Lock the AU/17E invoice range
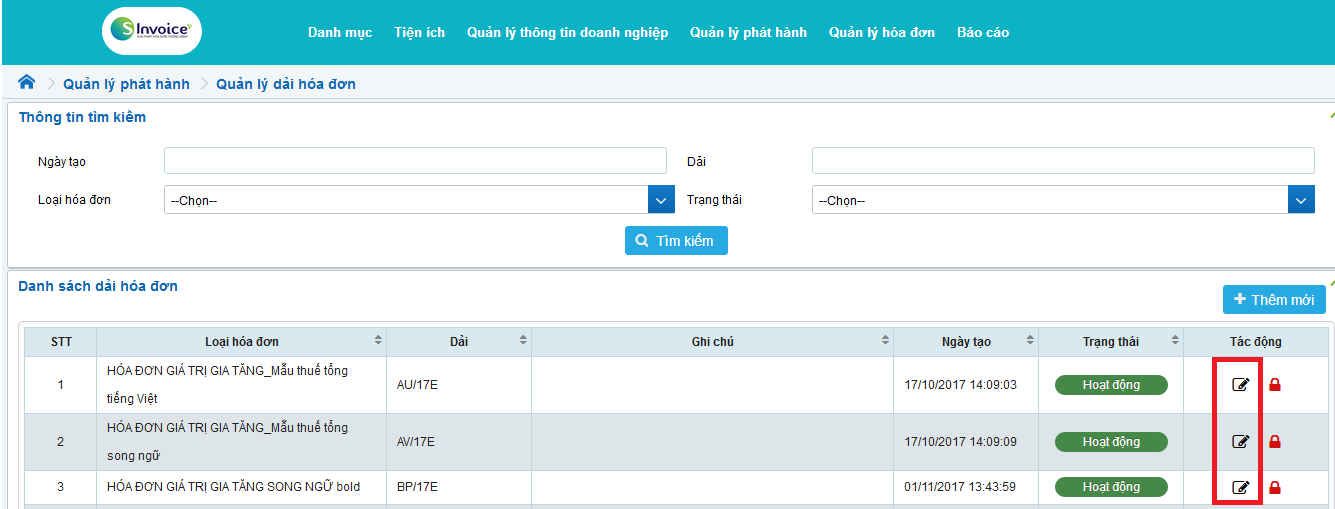Screen dimensions: 1335x509 pyautogui.click(x=1274, y=385)
